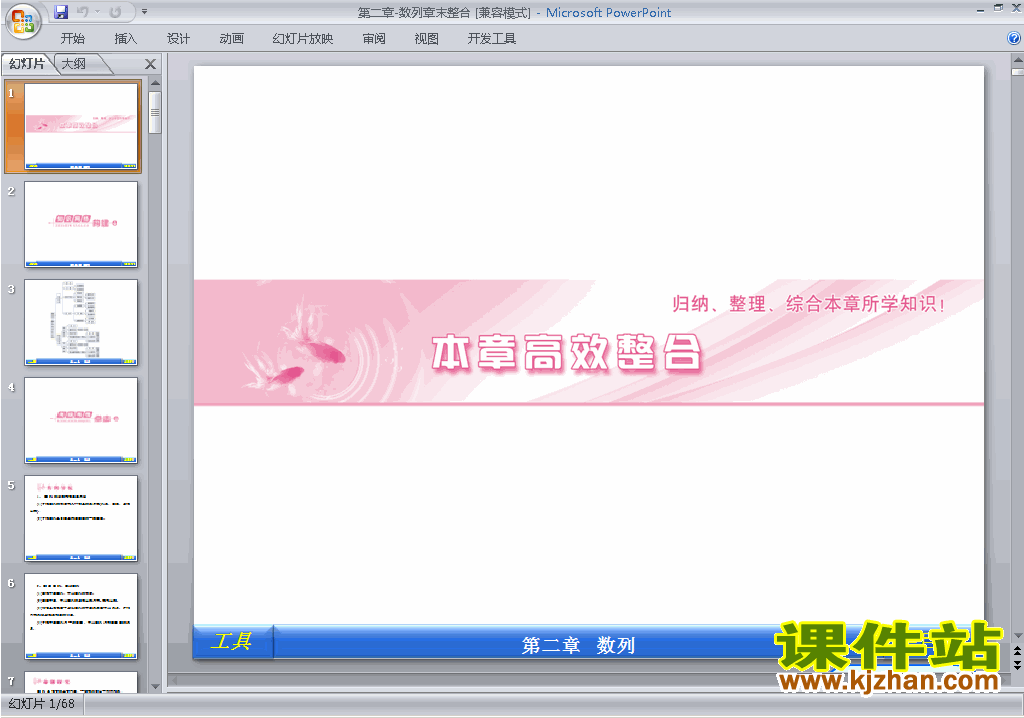
Task: Click slide editor scroll-up arrow
Action: 1017,60
